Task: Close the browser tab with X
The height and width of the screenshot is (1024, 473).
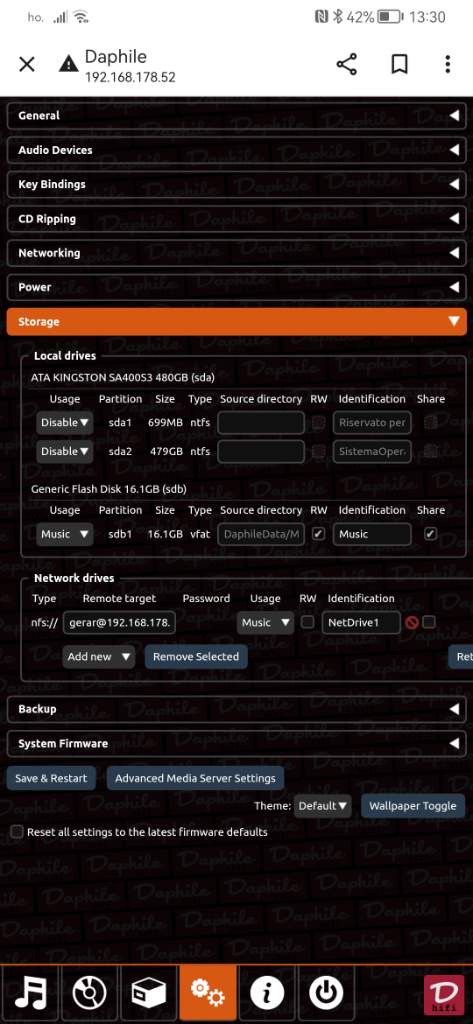Action: point(27,65)
